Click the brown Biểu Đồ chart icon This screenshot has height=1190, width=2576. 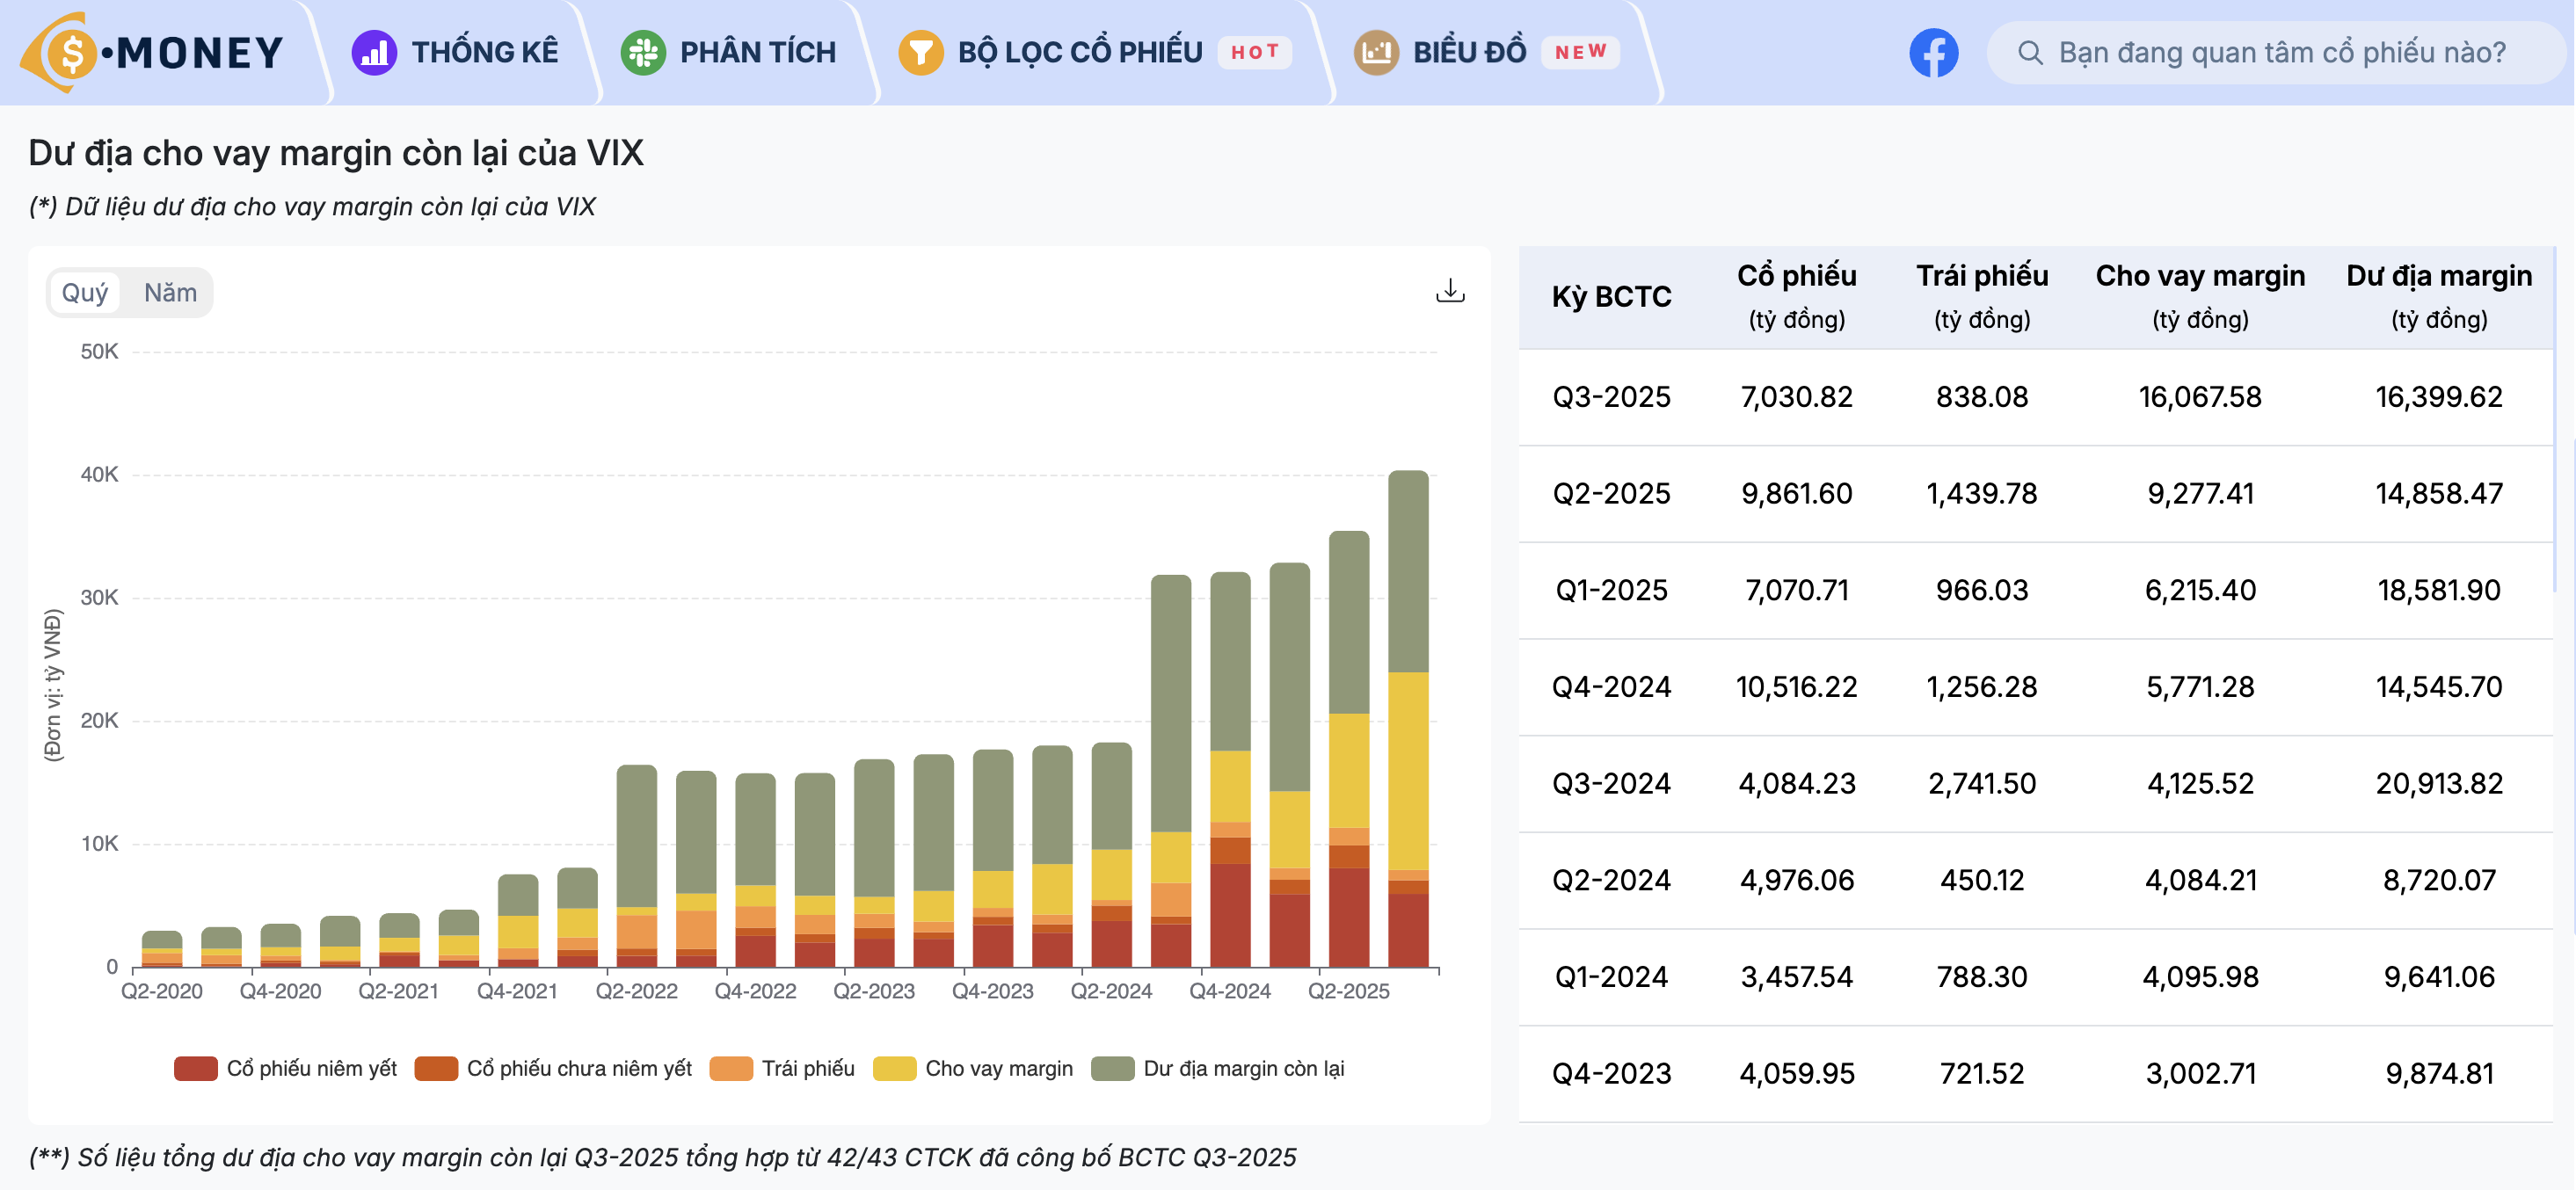click(1376, 52)
